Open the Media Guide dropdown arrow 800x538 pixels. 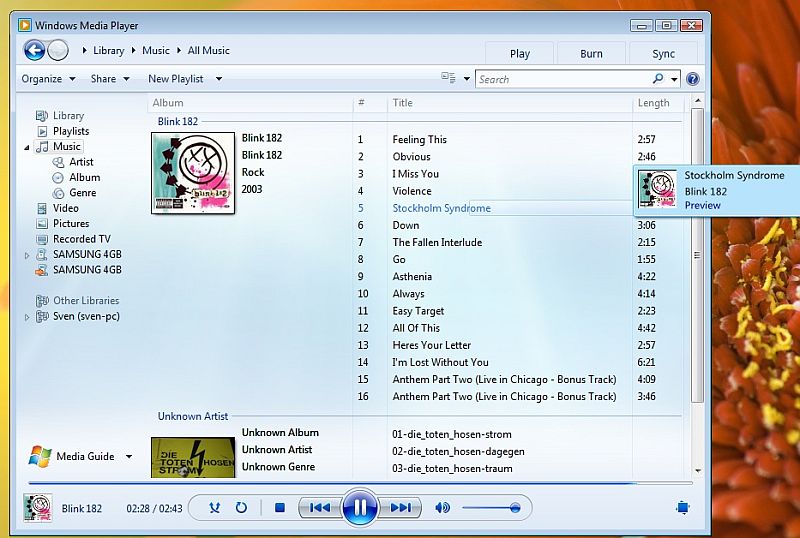129,456
